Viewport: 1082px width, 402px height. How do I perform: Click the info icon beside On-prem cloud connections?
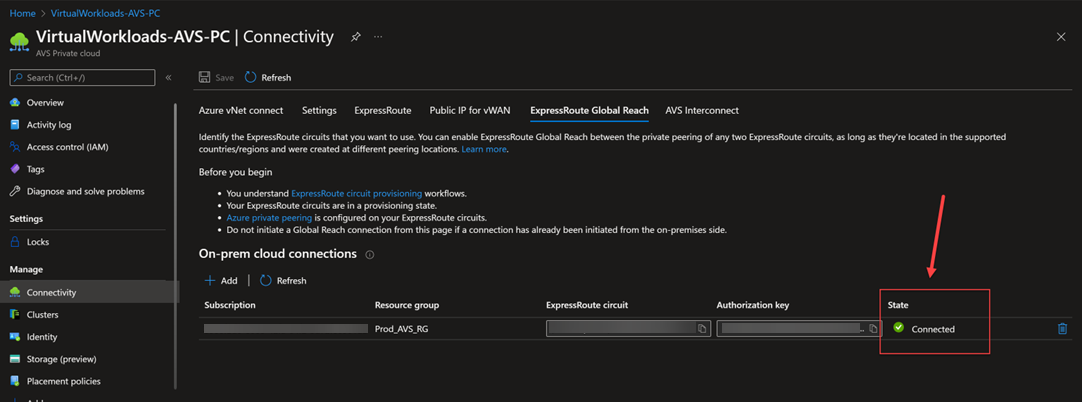369,254
